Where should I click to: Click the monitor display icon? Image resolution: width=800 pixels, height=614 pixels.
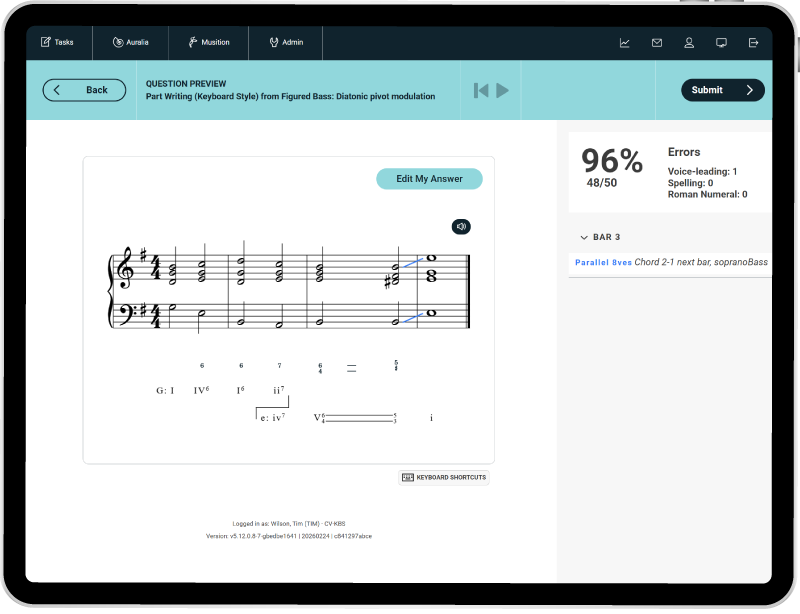coord(721,43)
